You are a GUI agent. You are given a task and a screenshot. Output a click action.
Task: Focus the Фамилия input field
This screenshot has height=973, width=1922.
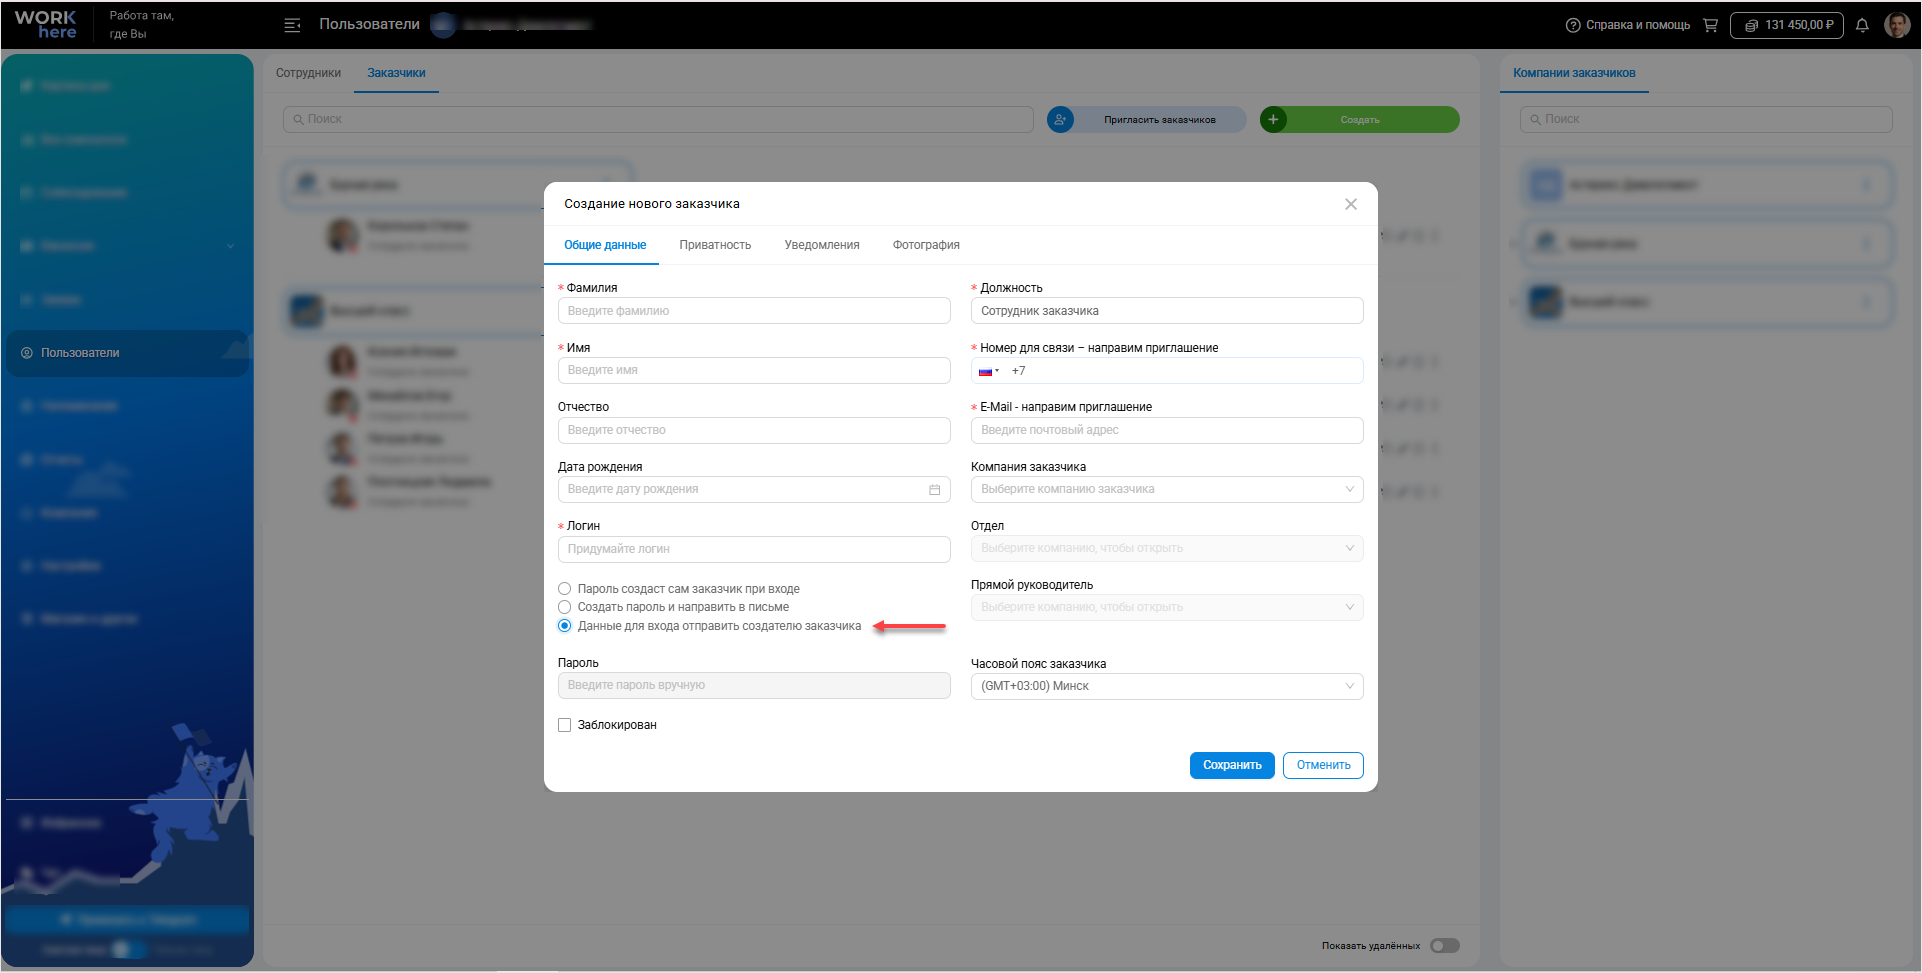754,311
